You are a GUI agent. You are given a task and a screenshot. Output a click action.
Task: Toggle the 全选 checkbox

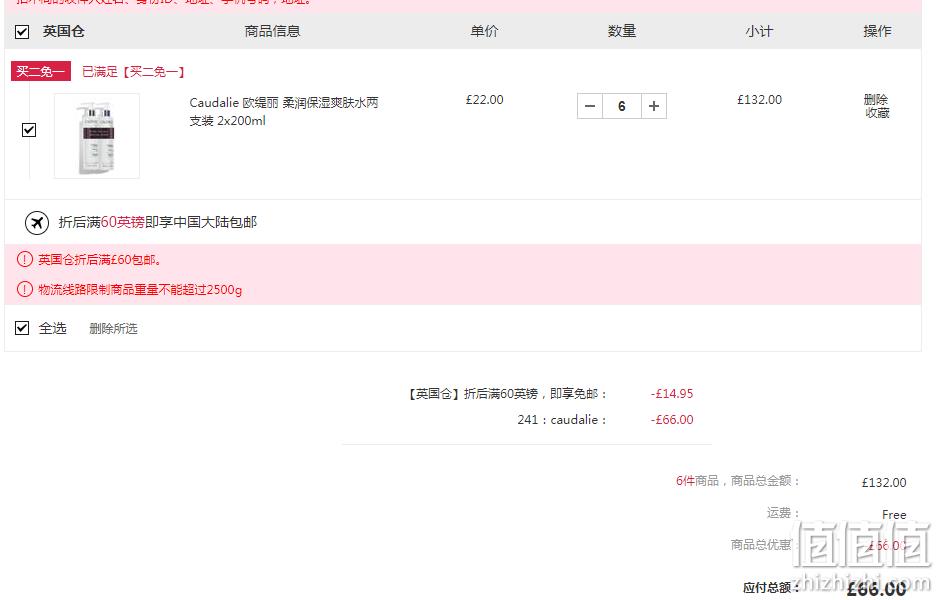click(x=22, y=328)
